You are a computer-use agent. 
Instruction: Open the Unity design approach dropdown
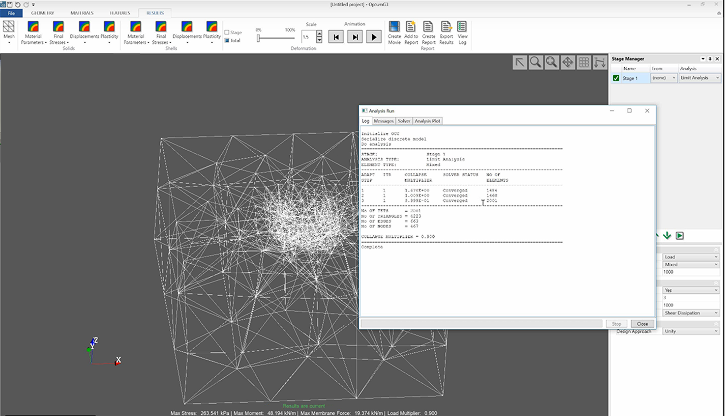pos(690,331)
